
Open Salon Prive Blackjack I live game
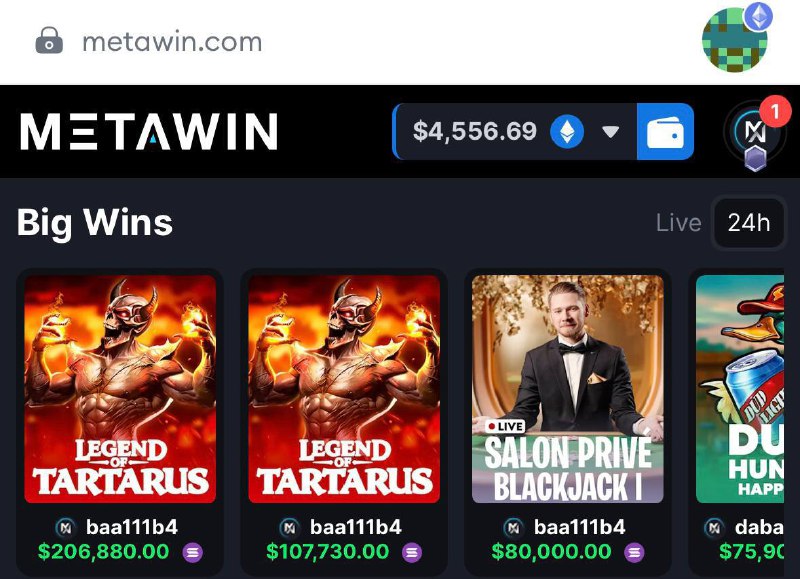tap(568, 389)
